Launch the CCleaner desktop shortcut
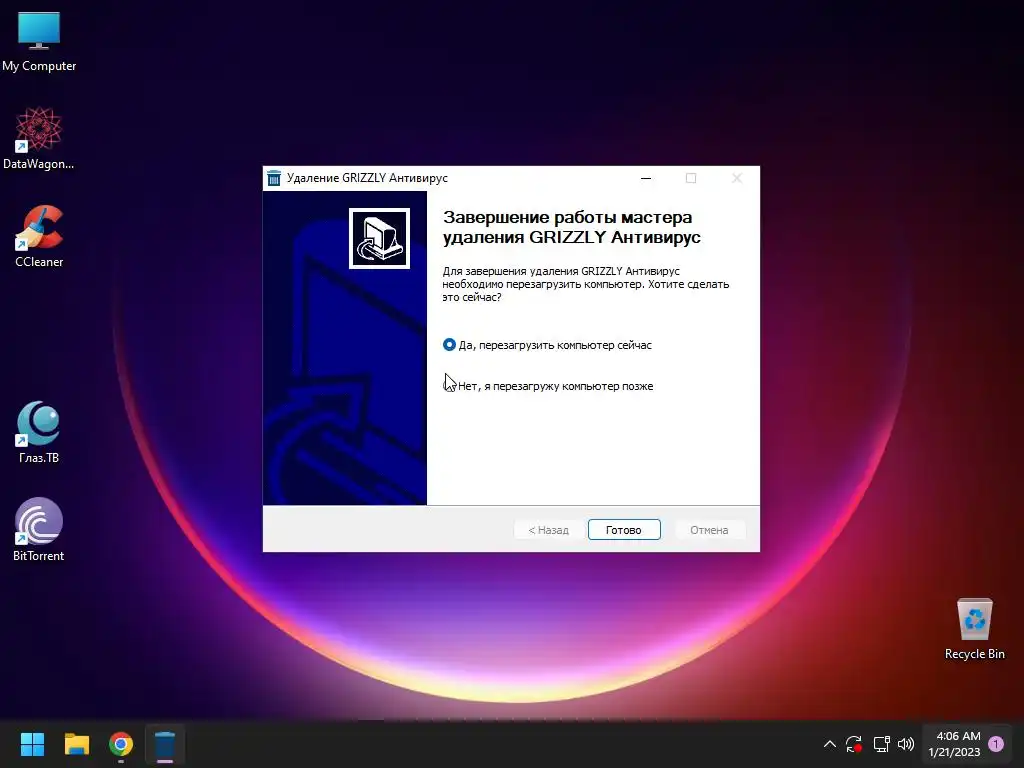Viewport: 1024px width, 768px height. [x=39, y=236]
